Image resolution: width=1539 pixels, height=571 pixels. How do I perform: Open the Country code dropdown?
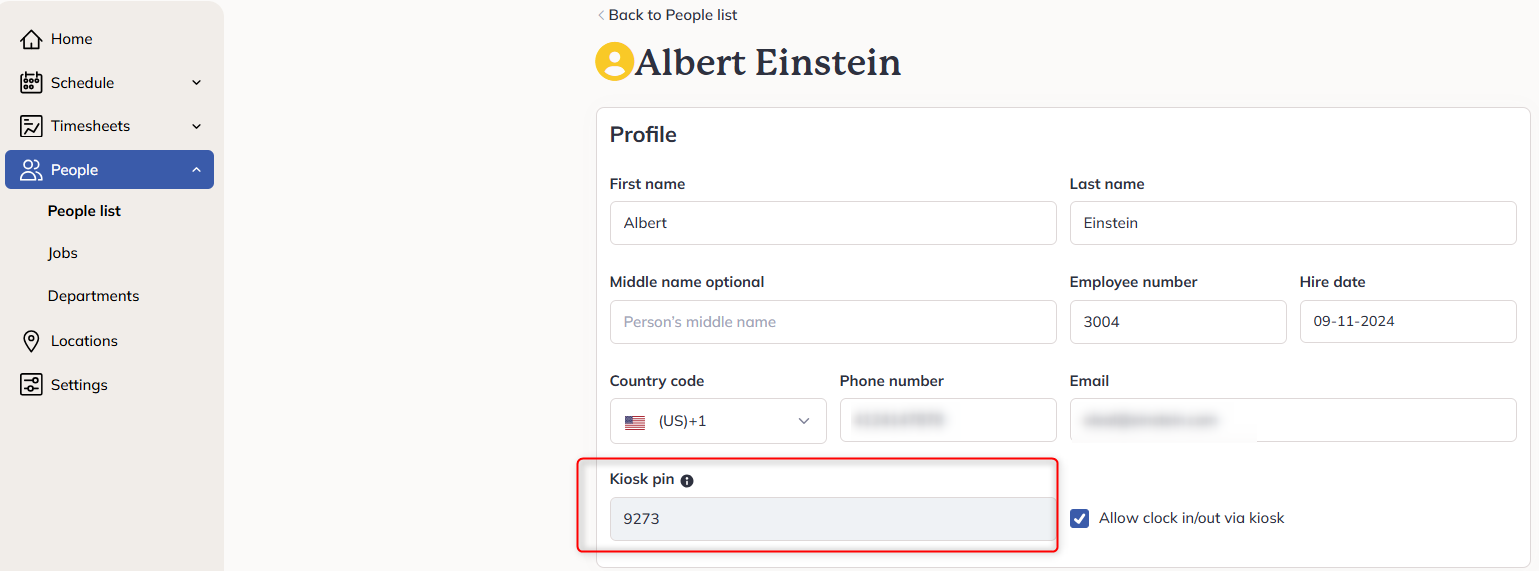pos(718,421)
